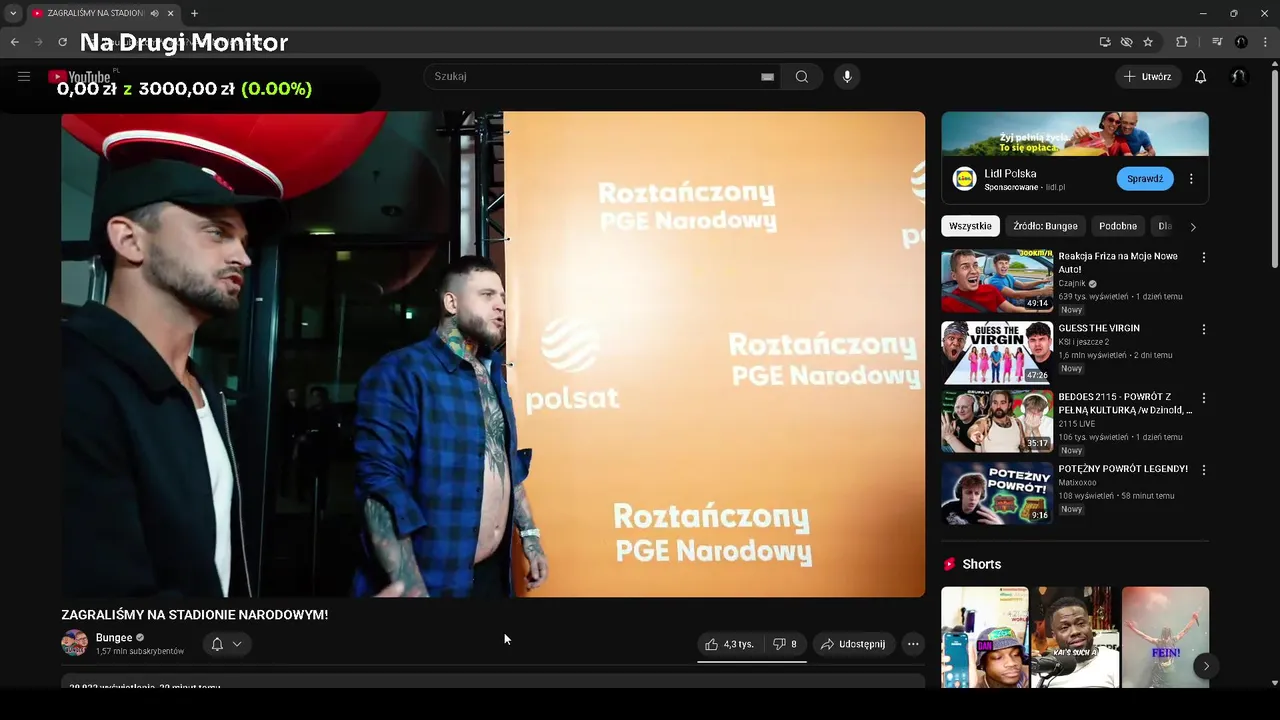1280x720 pixels.
Task: Open the Lidl ad banner image
Action: click(x=1075, y=134)
